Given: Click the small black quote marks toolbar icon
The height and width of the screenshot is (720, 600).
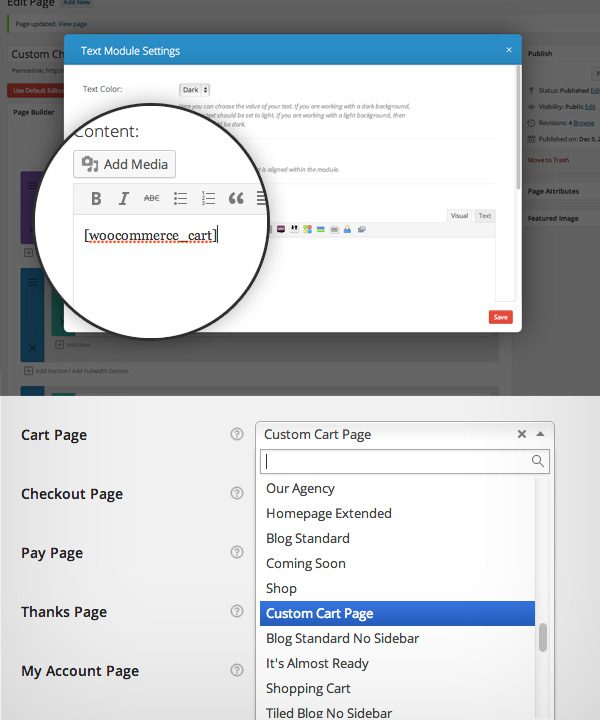Looking at the screenshot, I should (294, 229).
